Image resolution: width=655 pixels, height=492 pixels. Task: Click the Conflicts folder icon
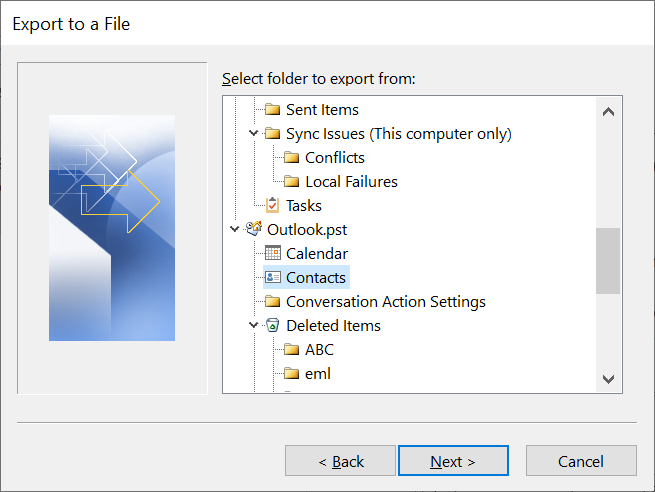[292, 157]
